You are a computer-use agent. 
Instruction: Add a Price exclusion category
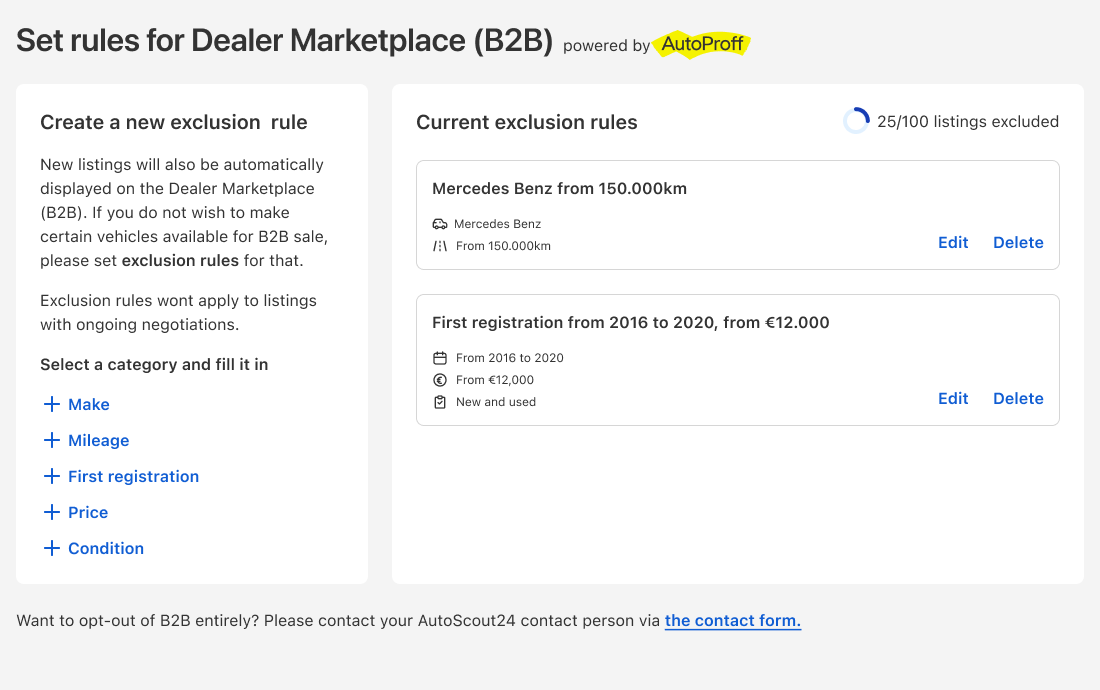click(76, 512)
